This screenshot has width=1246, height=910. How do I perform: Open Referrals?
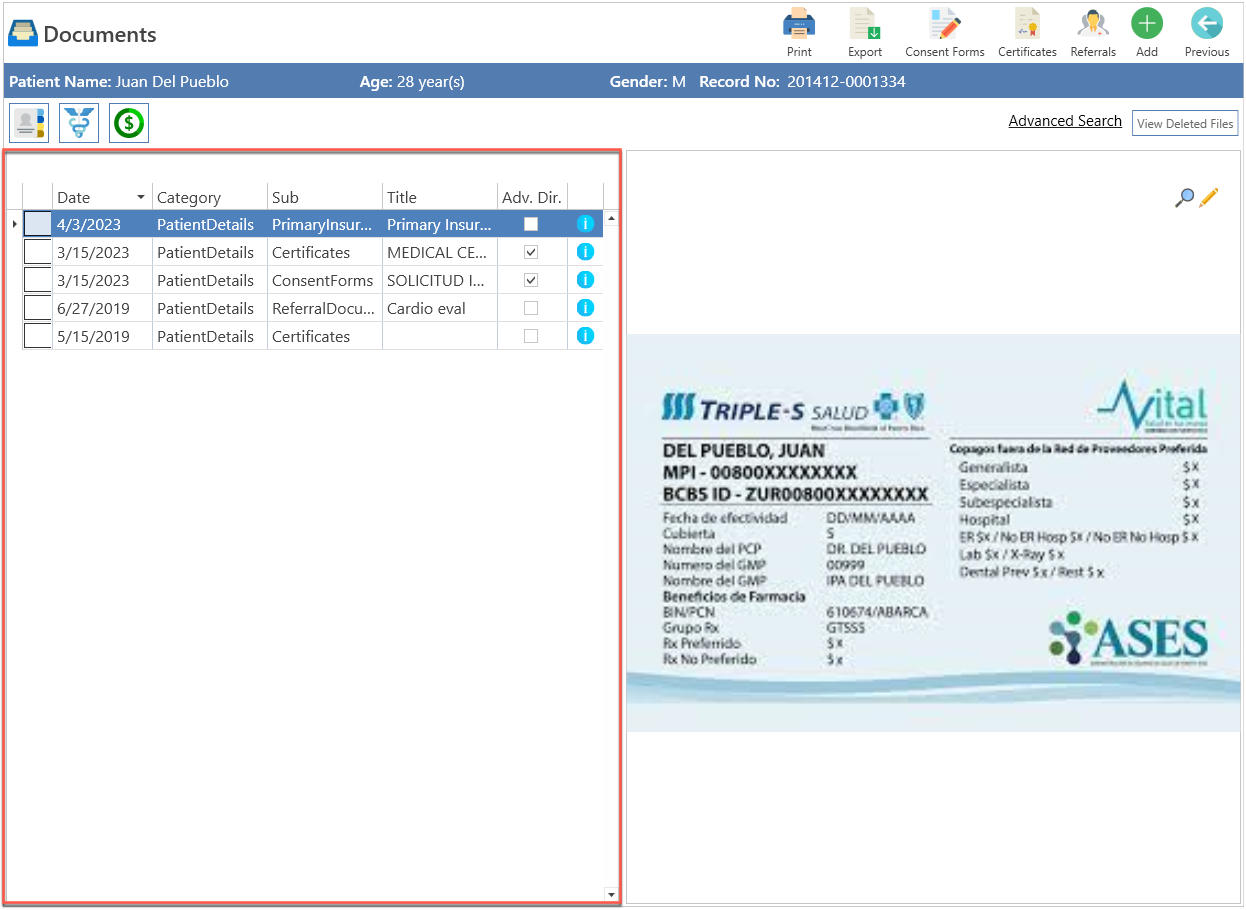(x=1093, y=32)
